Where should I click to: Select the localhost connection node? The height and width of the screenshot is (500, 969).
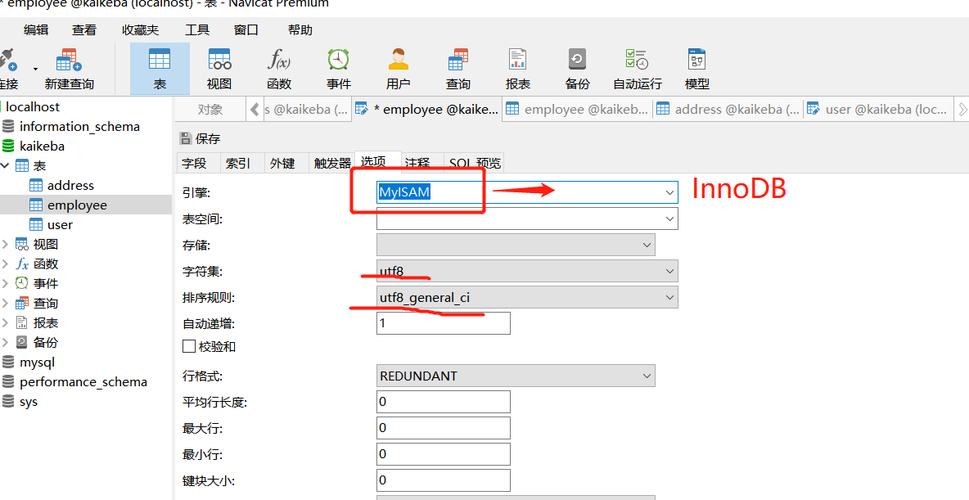[x=31, y=107]
